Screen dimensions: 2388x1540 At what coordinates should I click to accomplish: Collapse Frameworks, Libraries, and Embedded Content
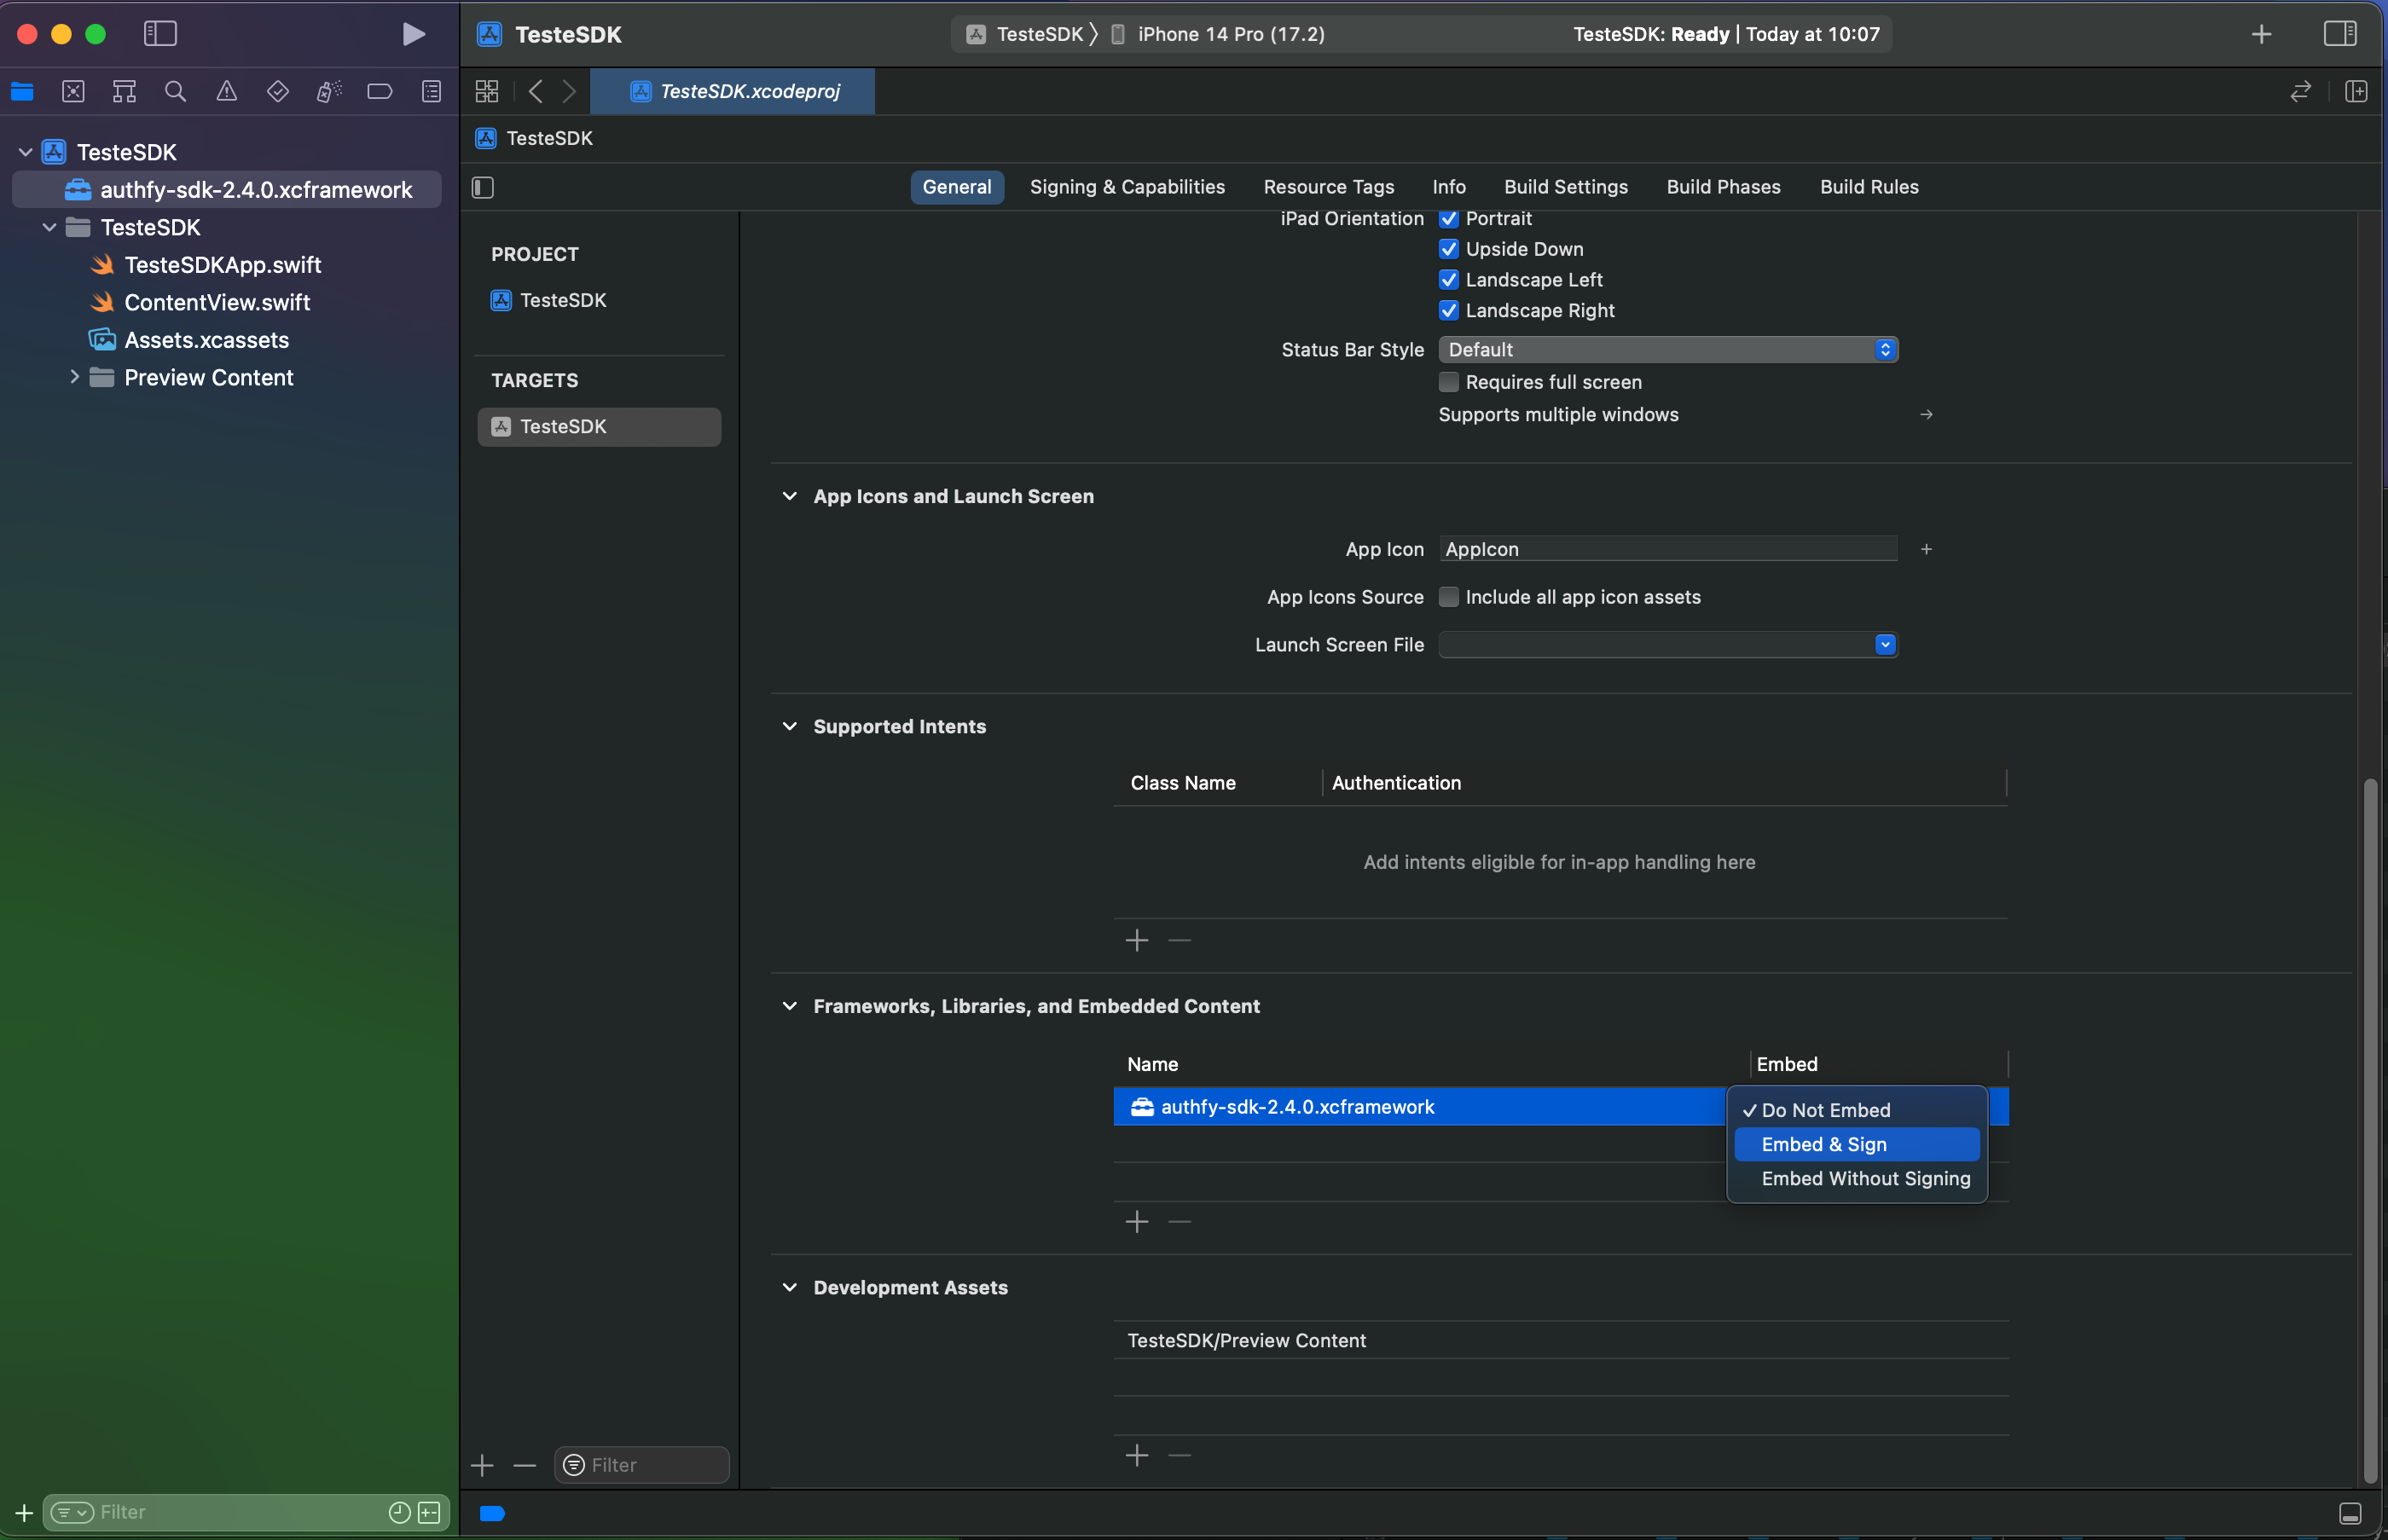pos(790,1006)
